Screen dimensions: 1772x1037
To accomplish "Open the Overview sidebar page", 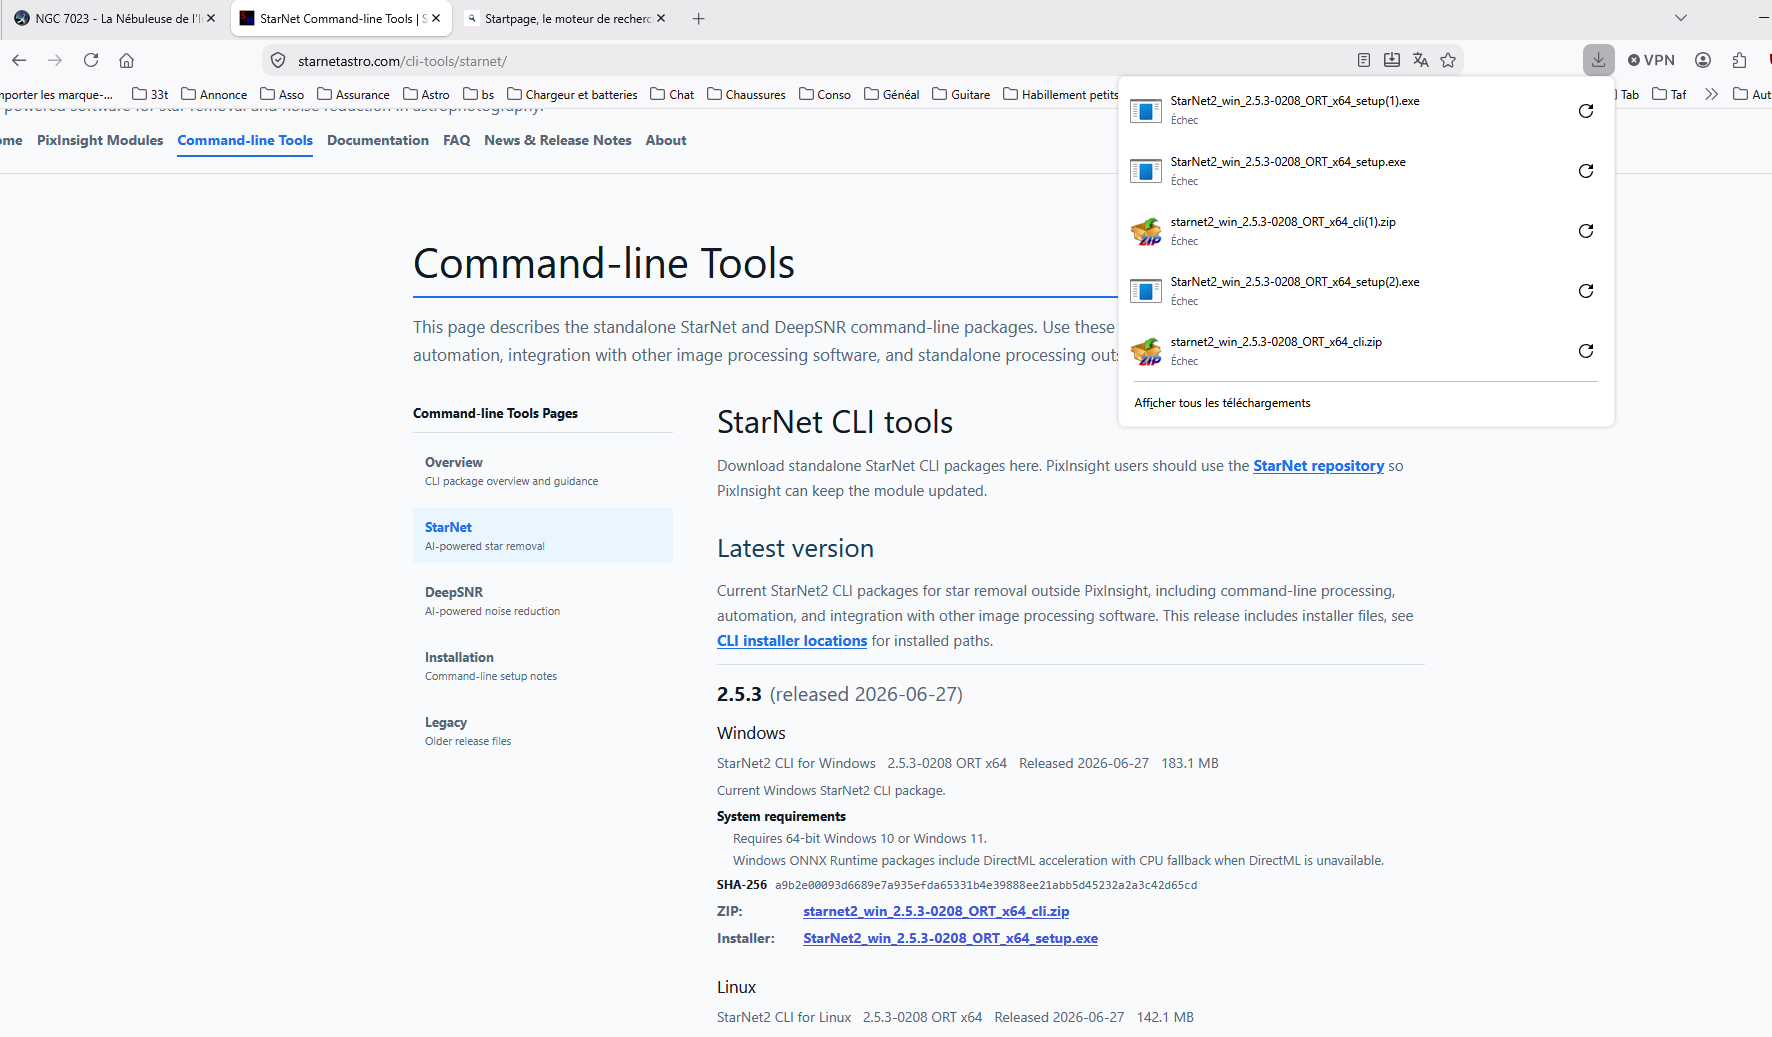I will [x=543, y=471].
